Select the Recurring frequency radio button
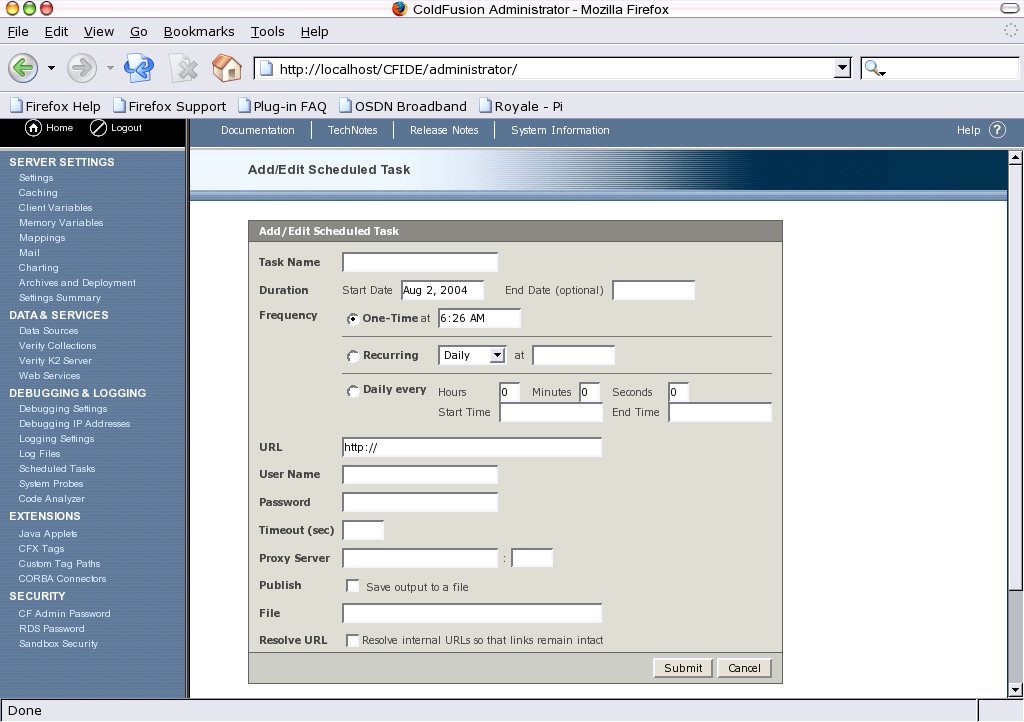Screen dimensions: 1024x722 353,356
